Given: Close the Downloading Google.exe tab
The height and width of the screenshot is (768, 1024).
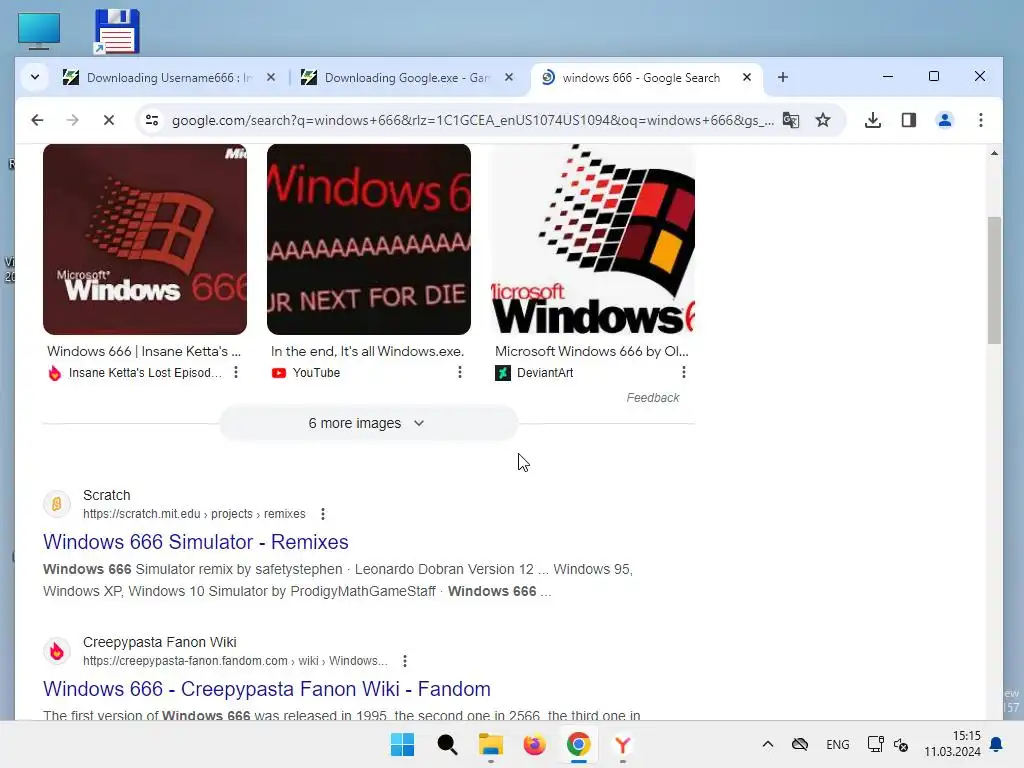Looking at the screenshot, I should 509,78.
